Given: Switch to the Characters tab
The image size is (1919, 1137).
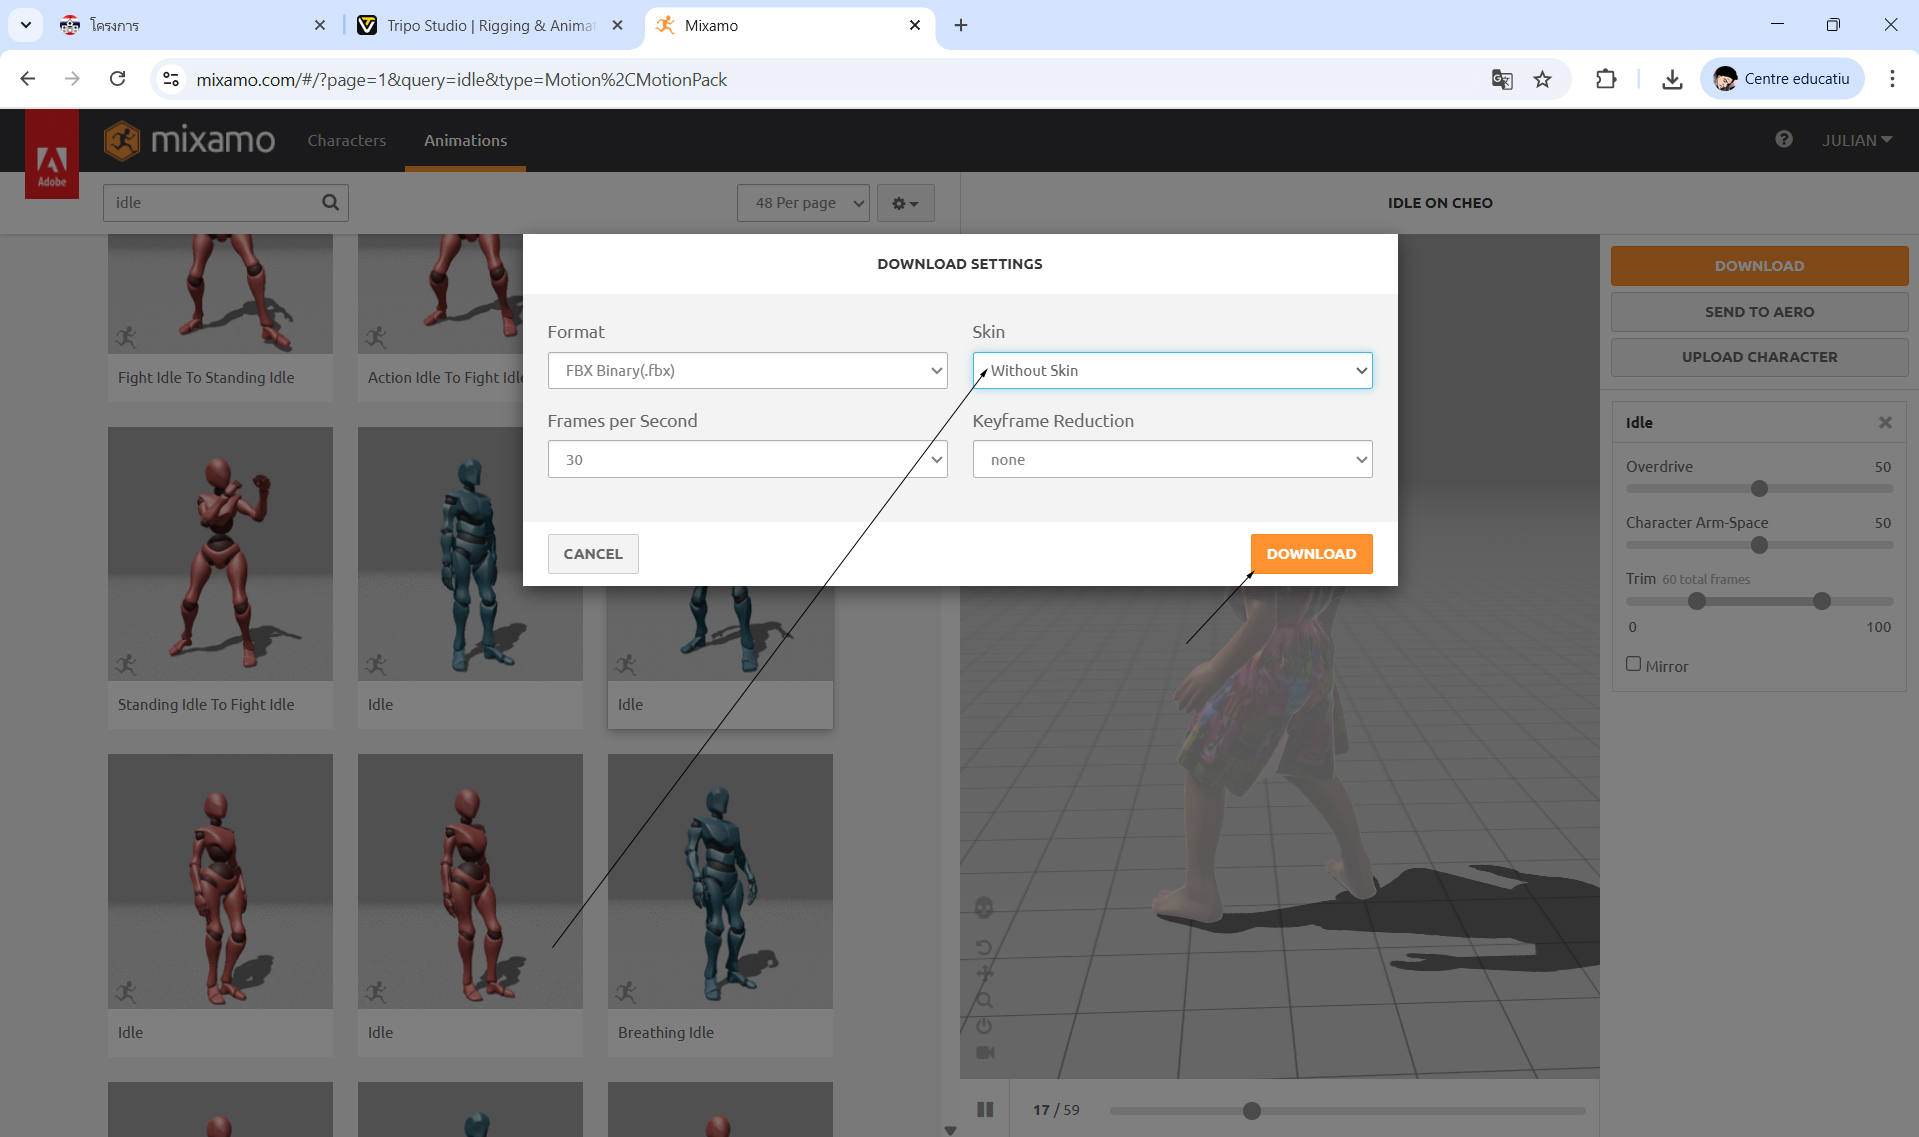Looking at the screenshot, I should pyautogui.click(x=346, y=140).
